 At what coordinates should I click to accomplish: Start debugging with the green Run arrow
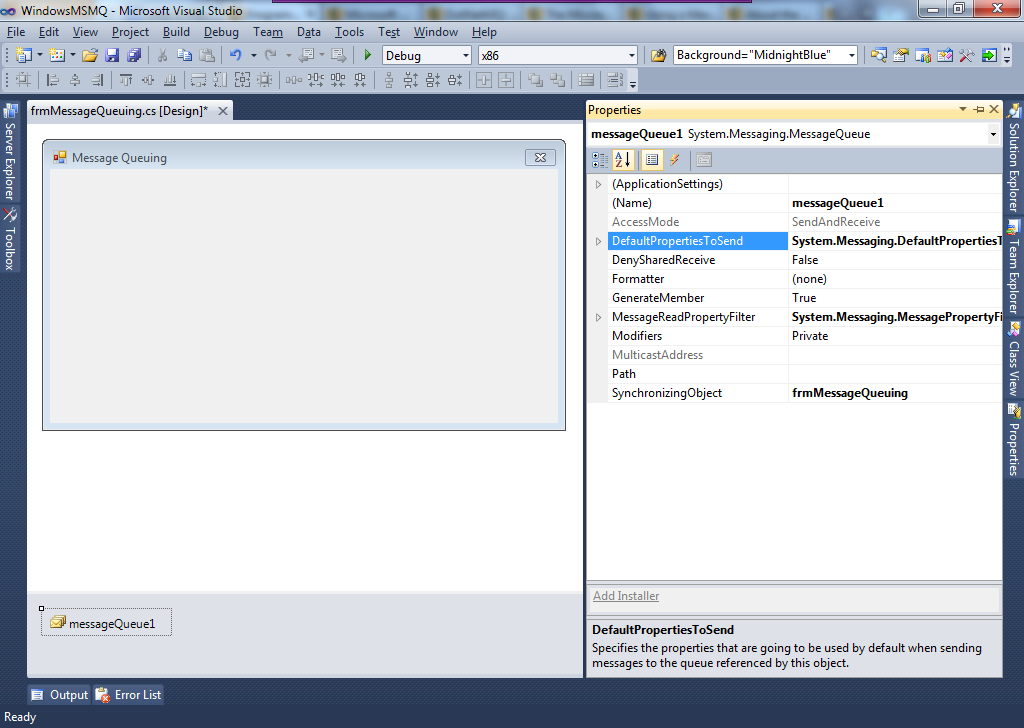pyautogui.click(x=367, y=55)
